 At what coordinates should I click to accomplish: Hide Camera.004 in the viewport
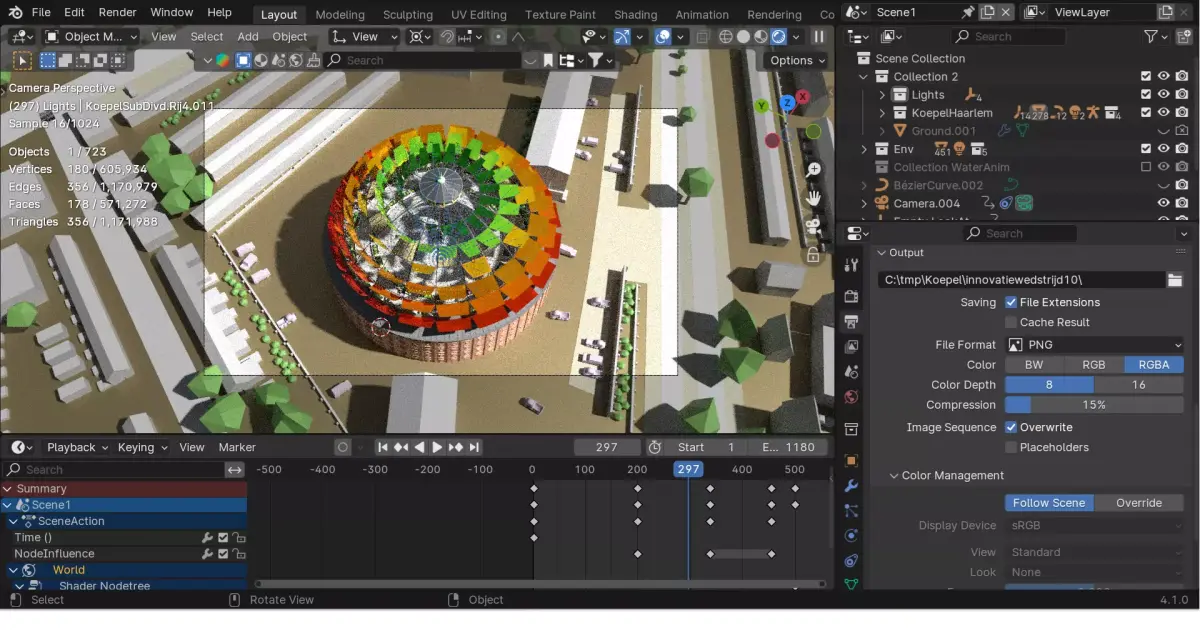click(1164, 203)
